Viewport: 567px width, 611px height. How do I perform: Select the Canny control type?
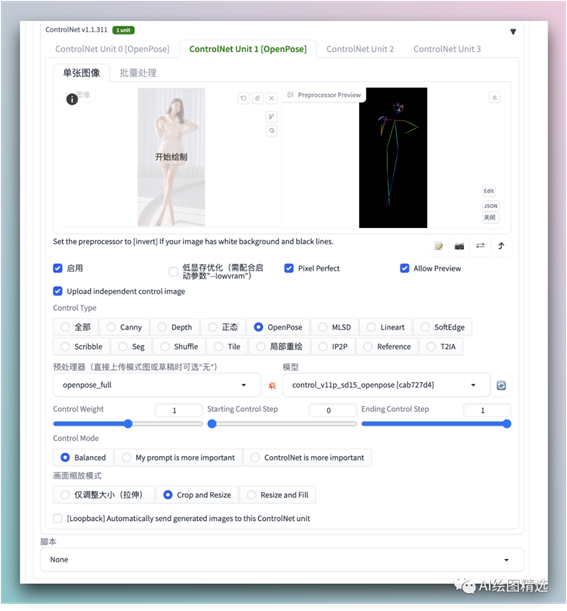125,327
